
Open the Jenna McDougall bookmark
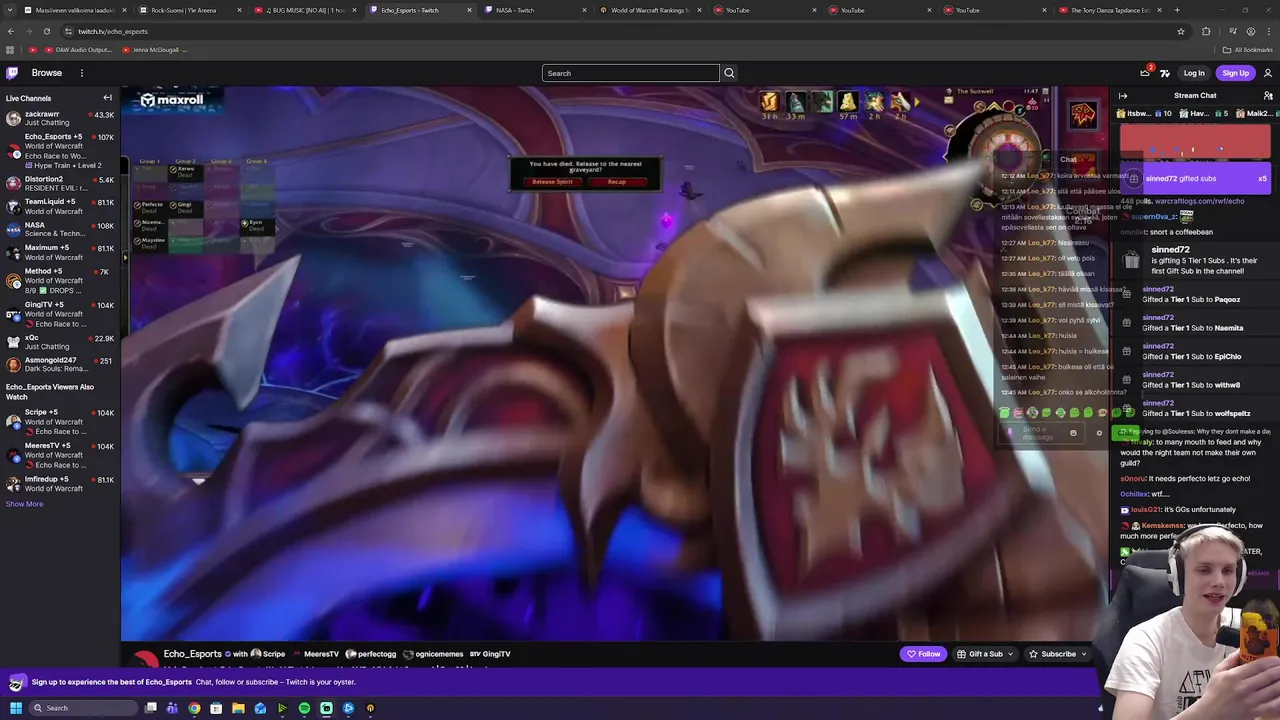pos(154,50)
